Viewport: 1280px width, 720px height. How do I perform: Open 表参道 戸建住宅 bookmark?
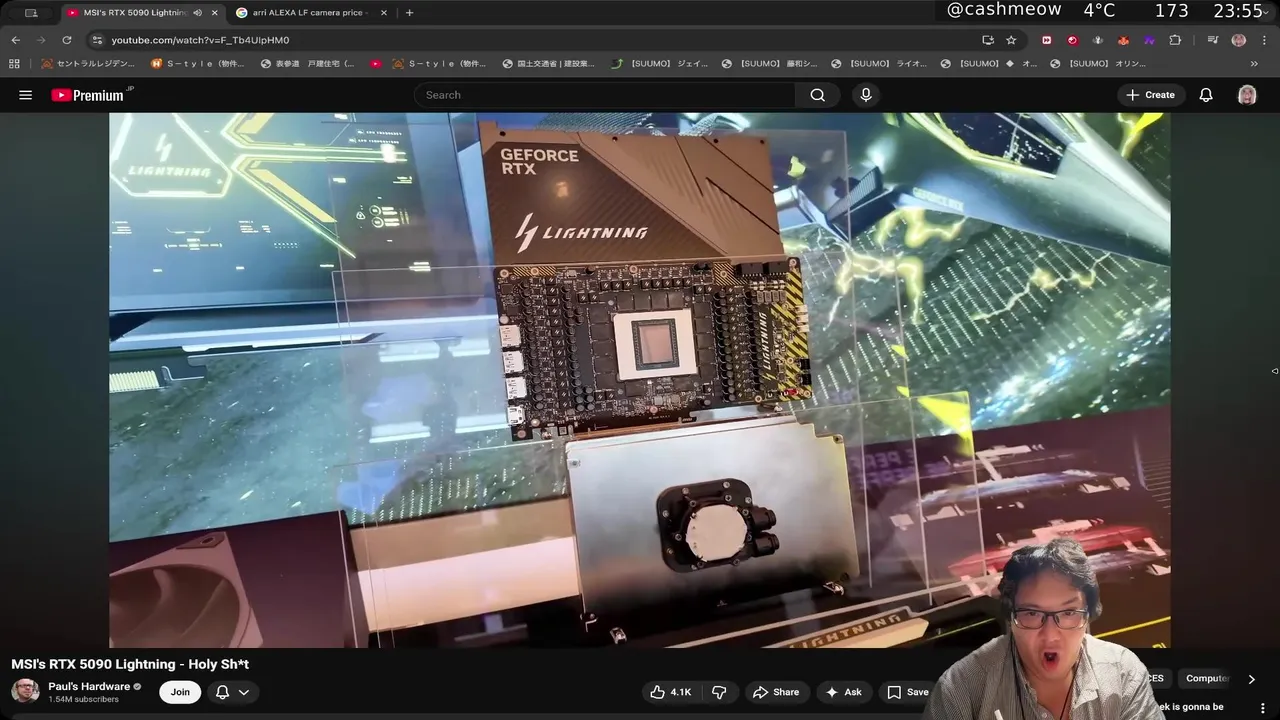307,64
